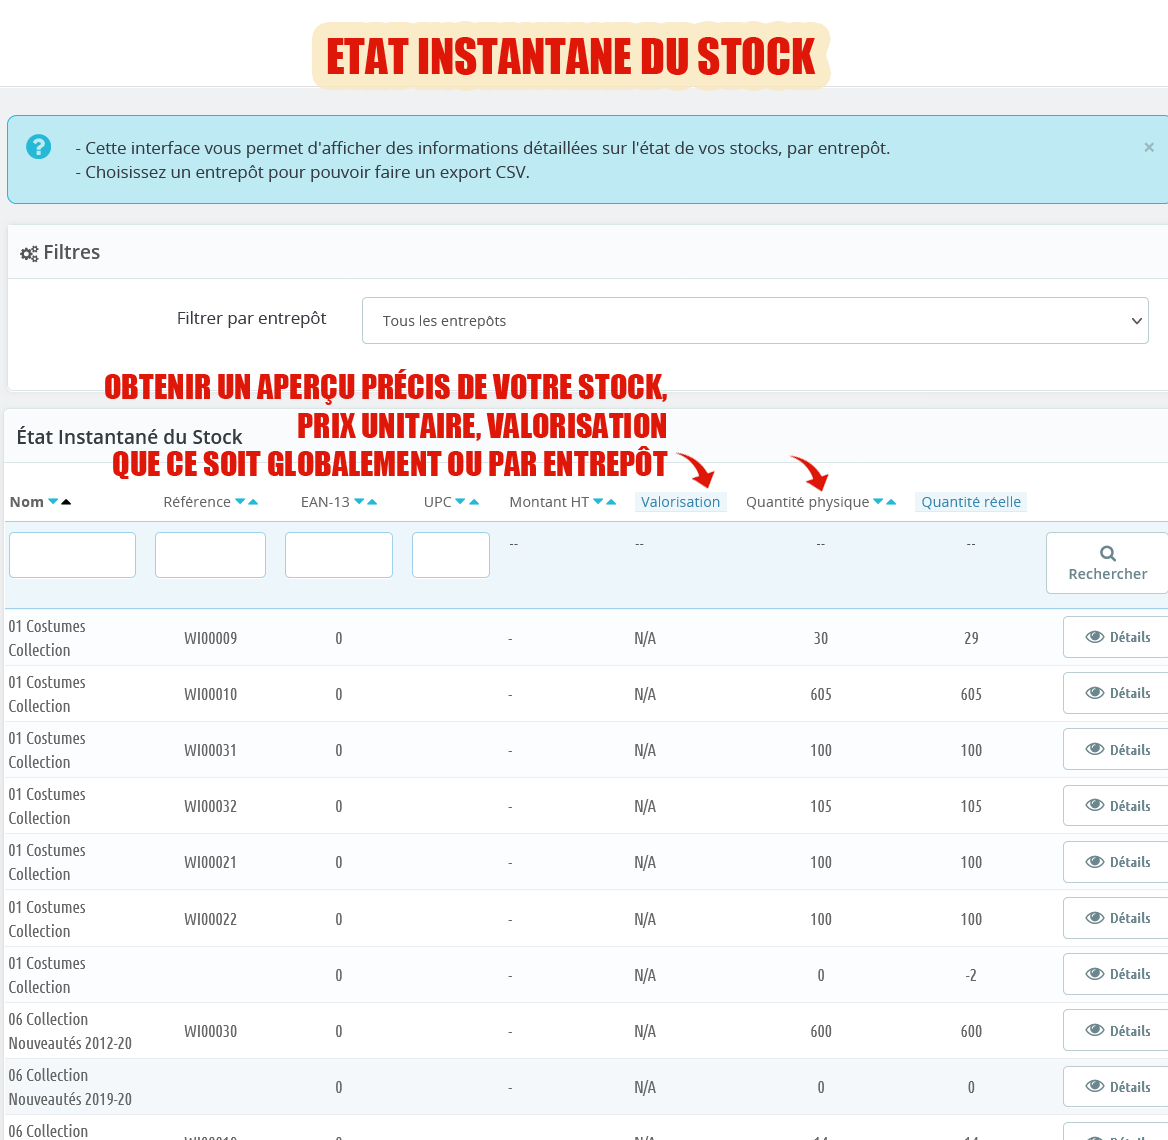This screenshot has height=1140, width=1168.
Task: Open the Filtrer par entrepôt dropdown
Action: [x=755, y=321]
